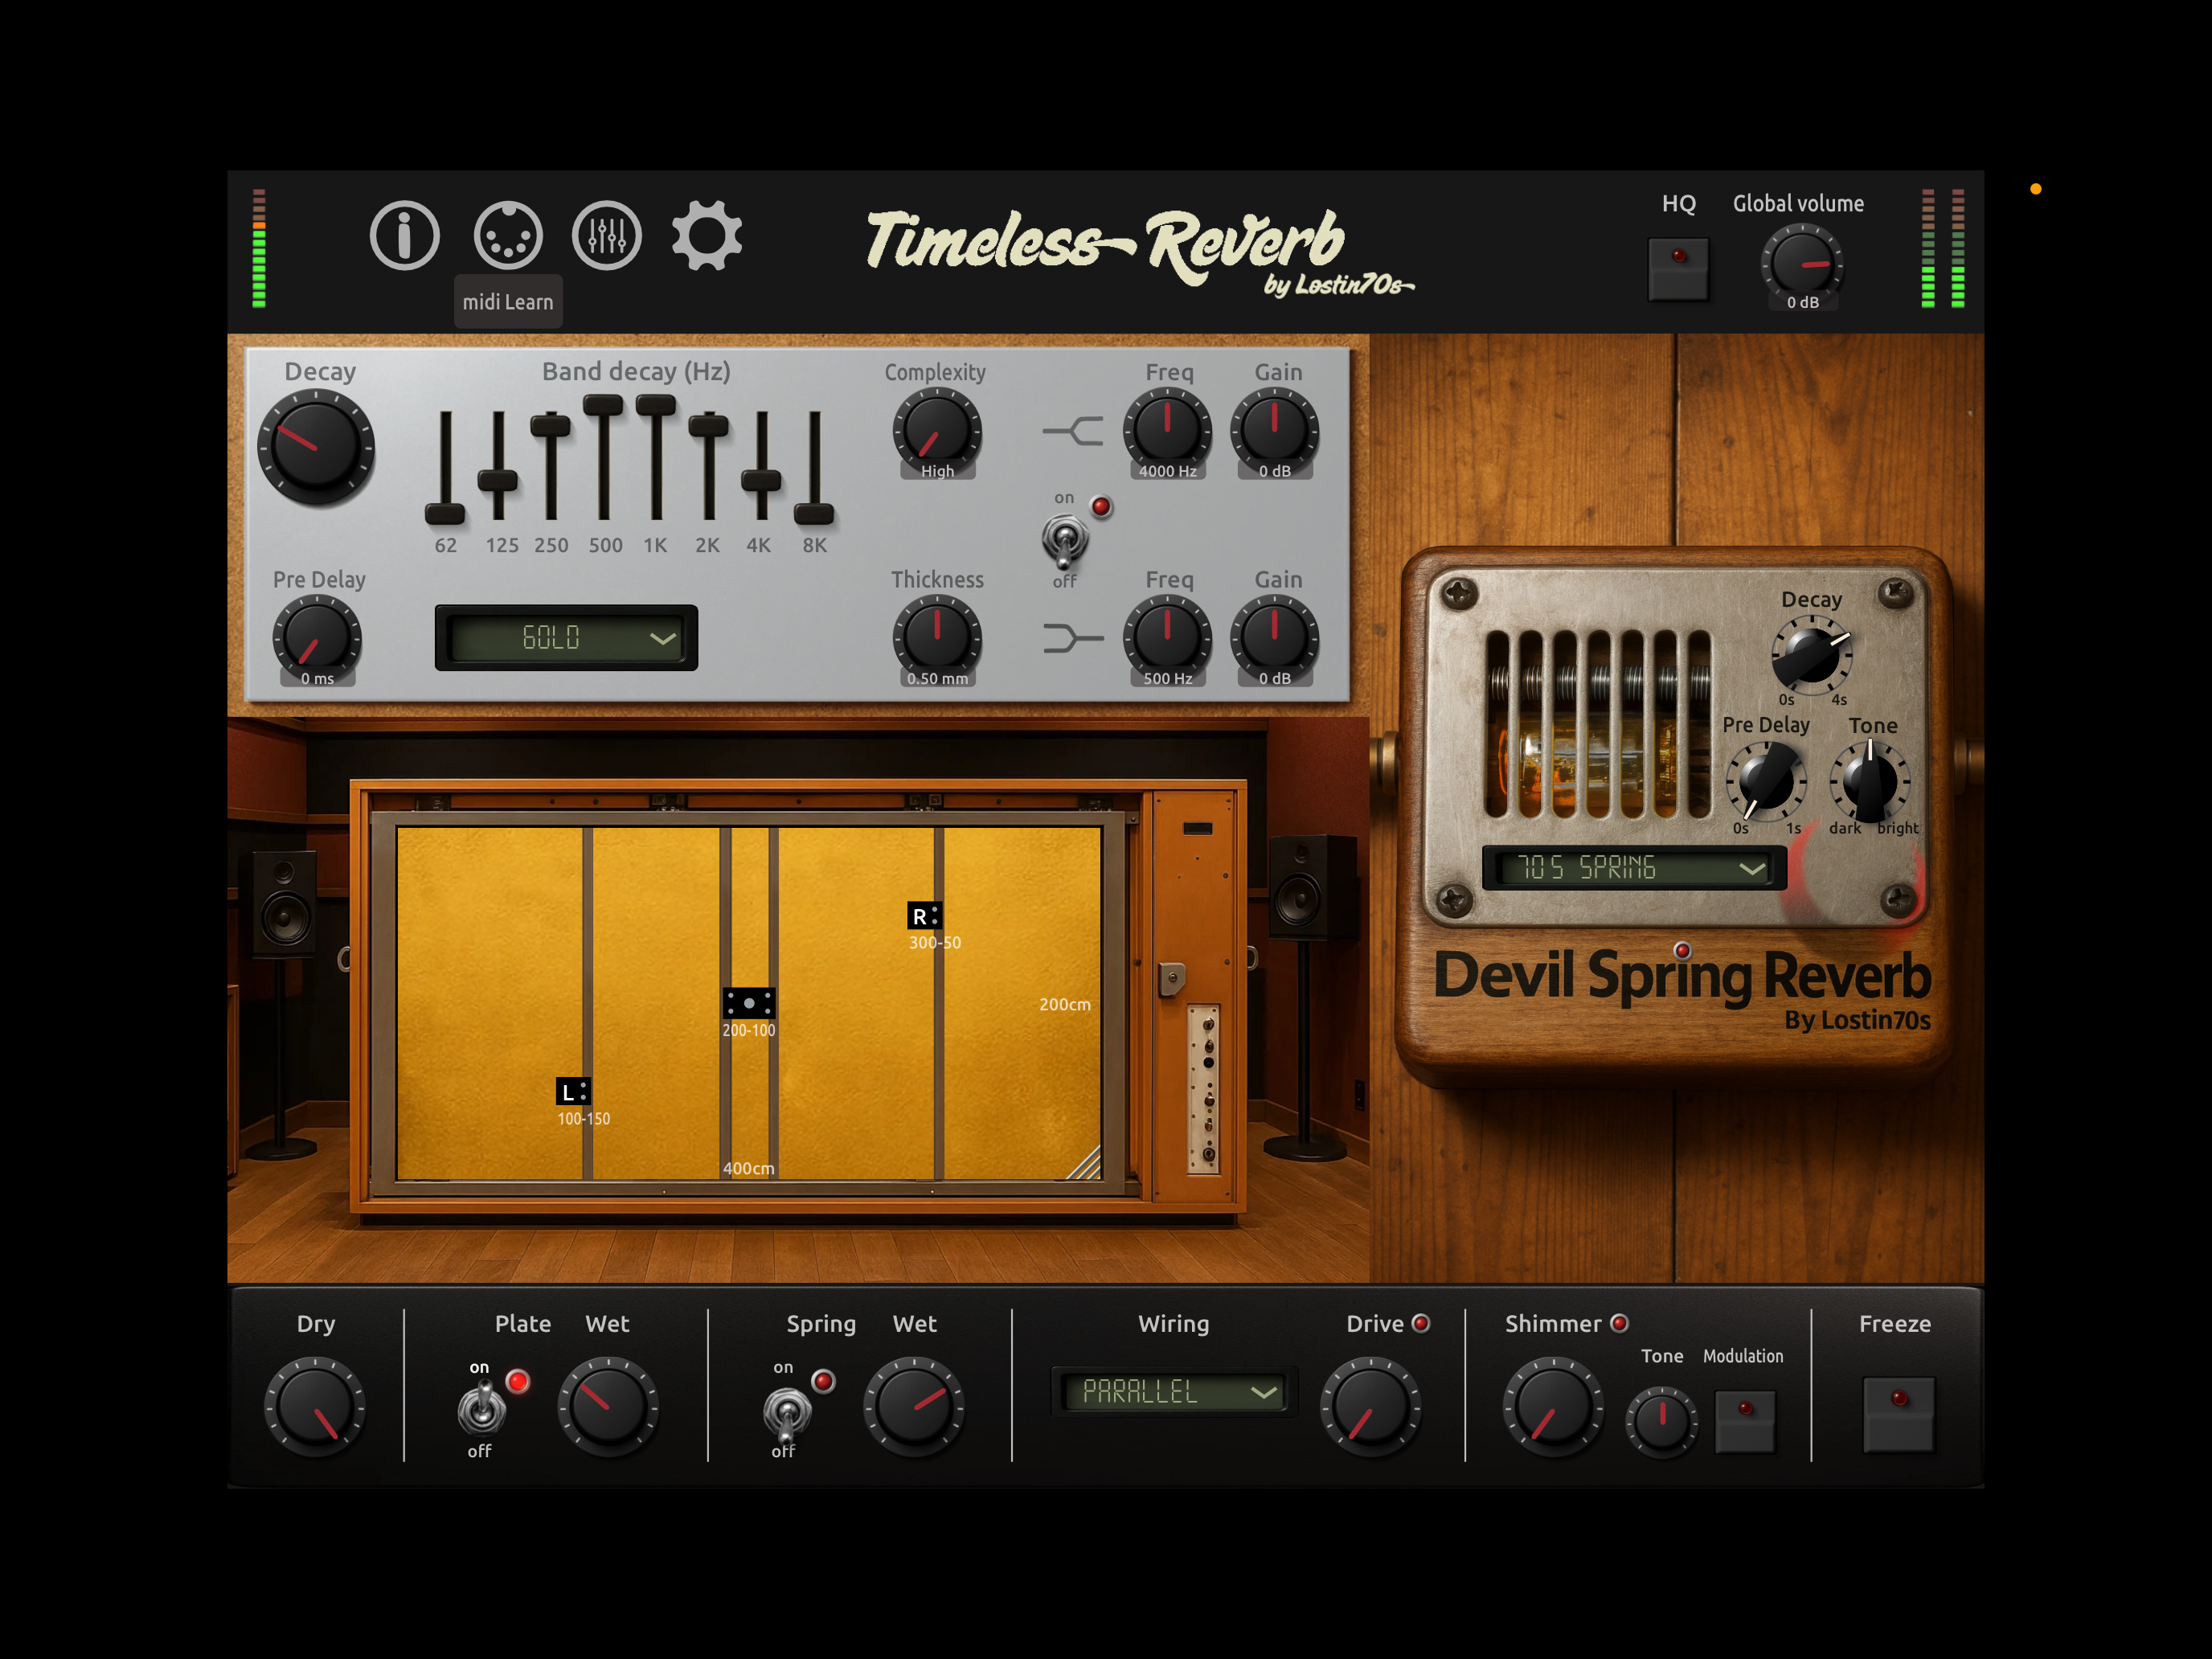The image size is (2212, 1659).
Task: Flip the plate EQ on/off toggle switch
Action: (x=1065, y=541)
